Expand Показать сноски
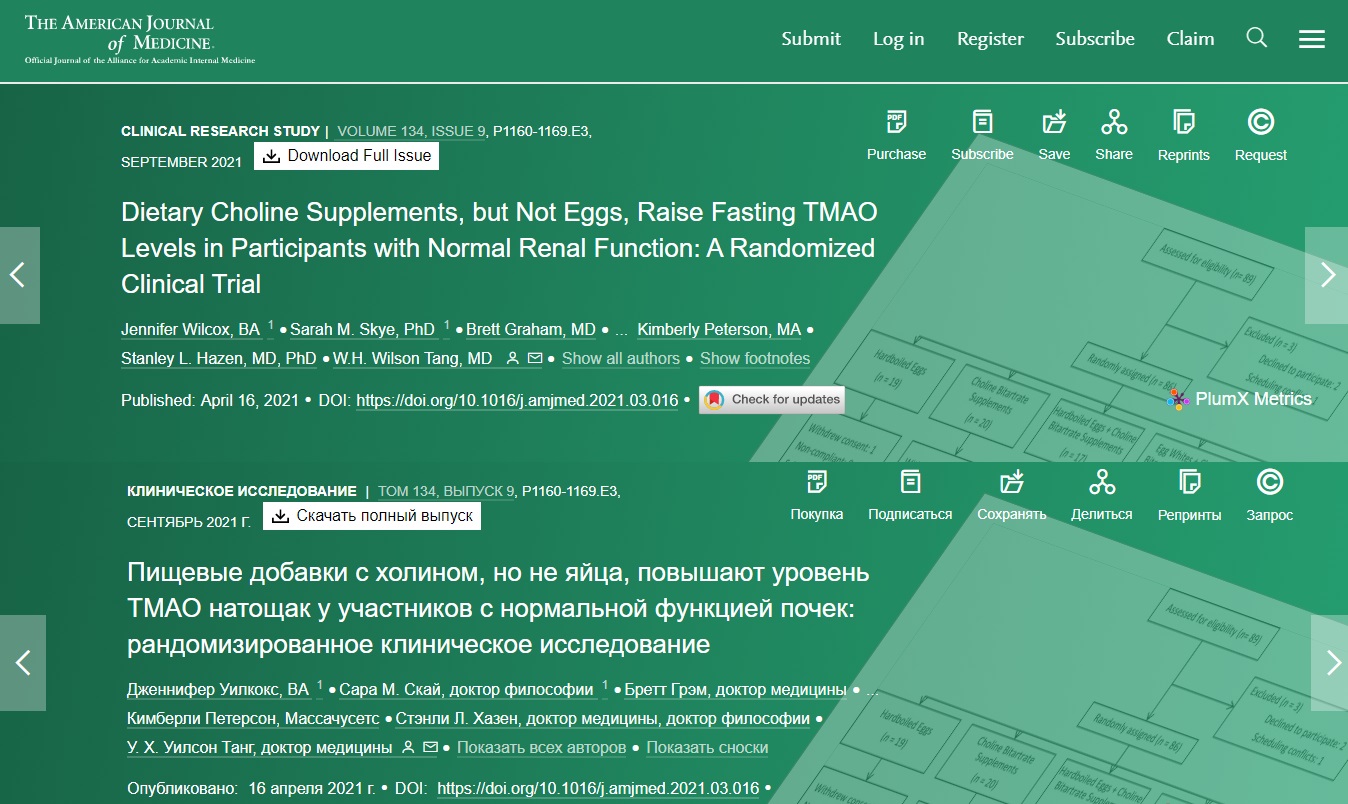Image resolution: width=1348 pixels, height=804 pixels. click(707, 747)
